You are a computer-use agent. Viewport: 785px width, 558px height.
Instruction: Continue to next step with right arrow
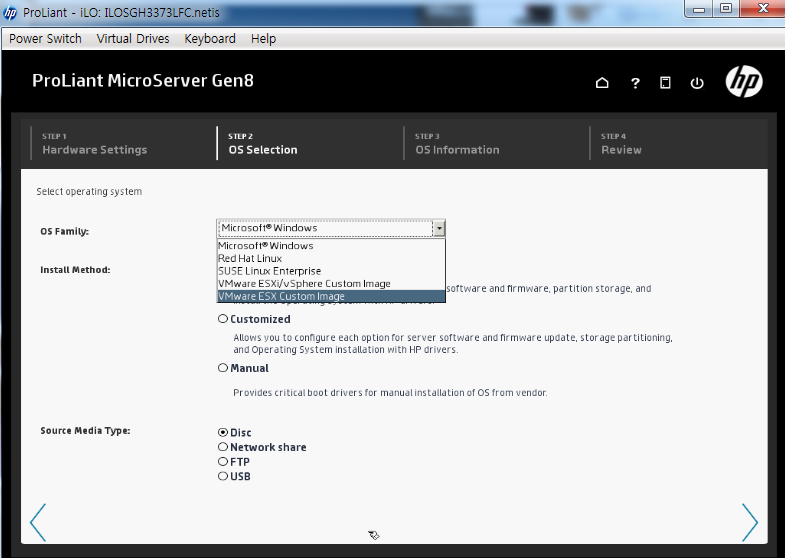[x=749, y=522]
